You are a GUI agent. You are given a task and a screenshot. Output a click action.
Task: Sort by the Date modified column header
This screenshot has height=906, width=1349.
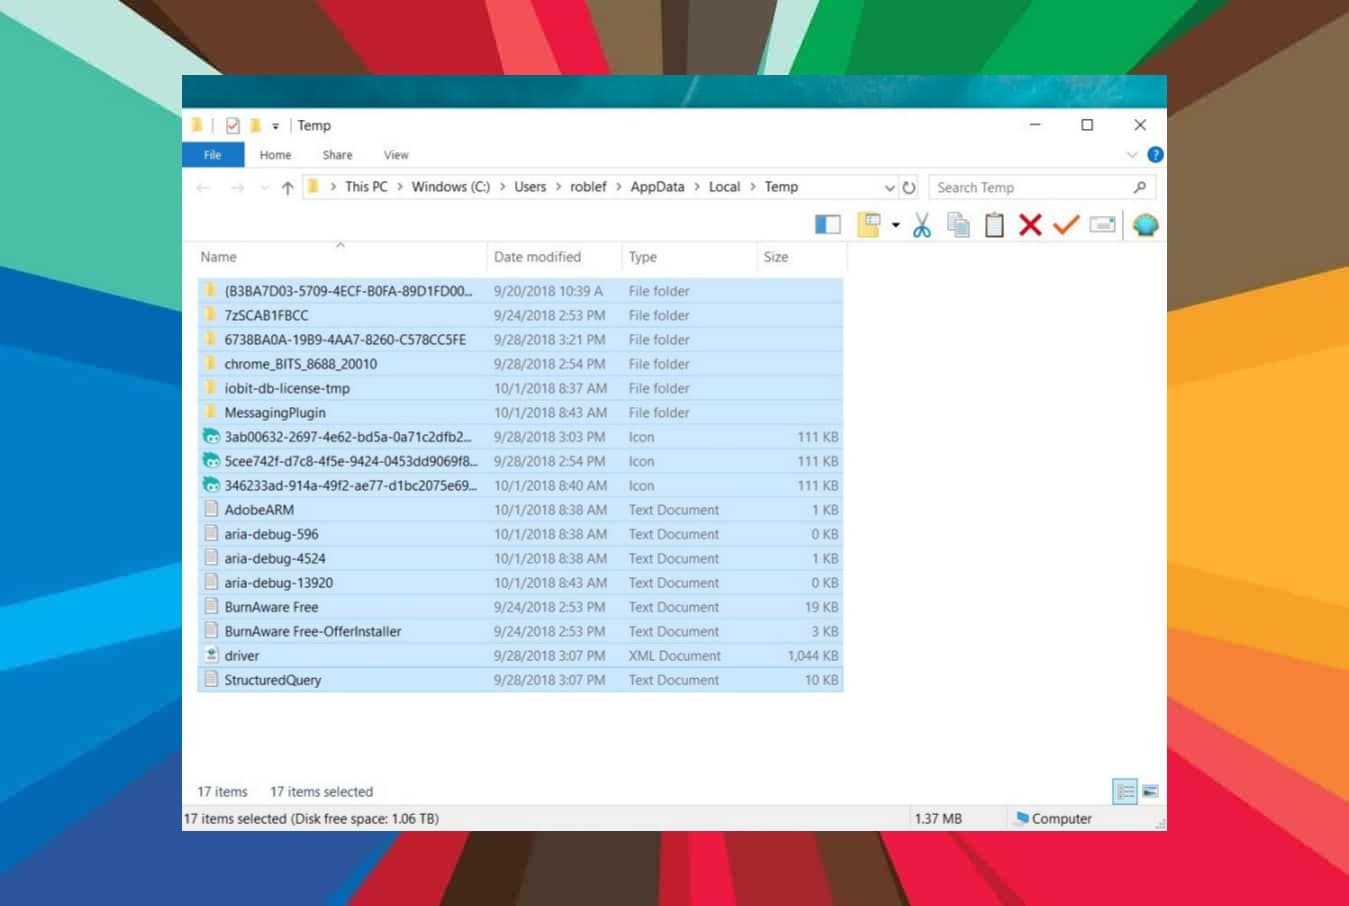click(x=554, y=257)
